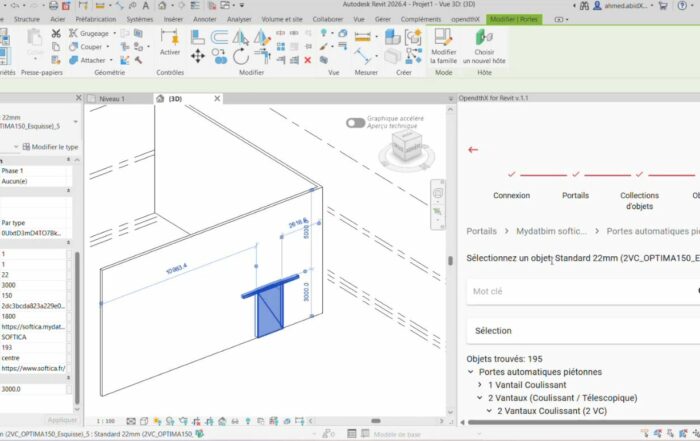
Task: Collapse Portes automatiques piétonnes tree node
Action: point(471,372)
